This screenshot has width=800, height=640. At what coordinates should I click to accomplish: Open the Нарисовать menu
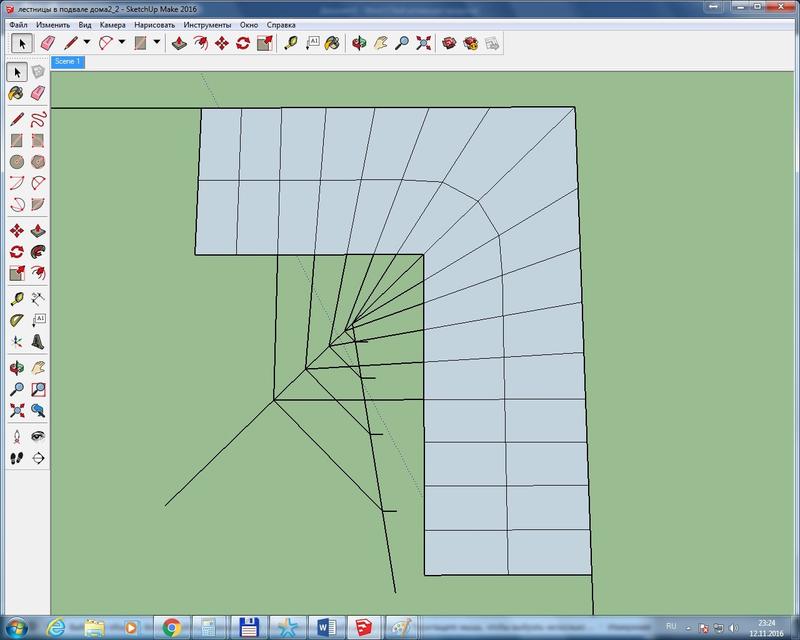[155, 23]
